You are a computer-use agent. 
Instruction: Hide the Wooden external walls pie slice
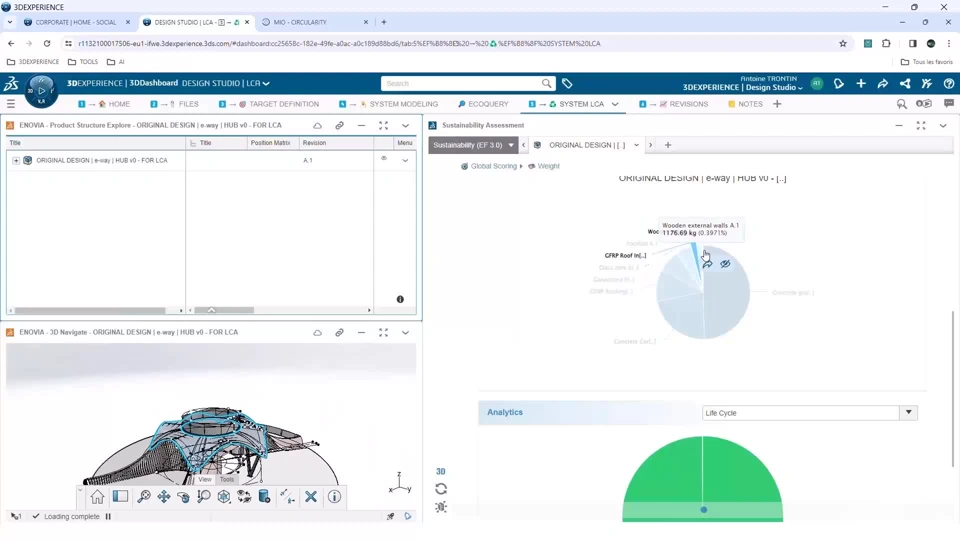[726, 264]
